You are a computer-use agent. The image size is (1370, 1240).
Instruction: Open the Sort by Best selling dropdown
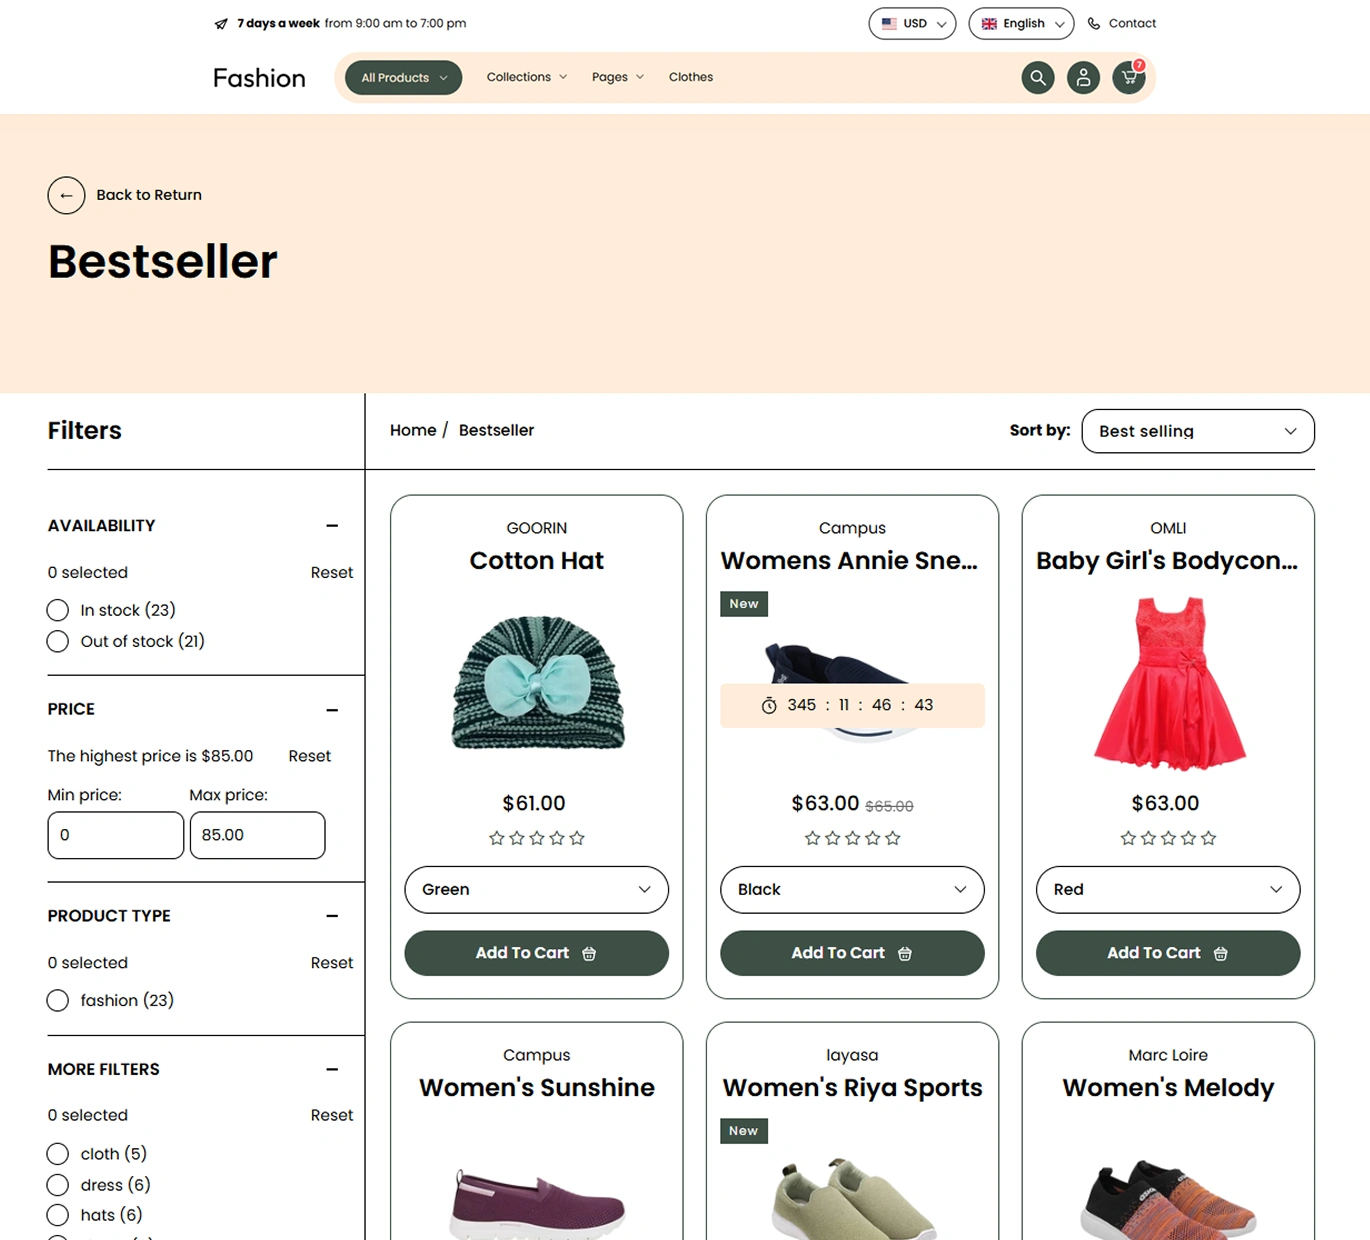pyautogui.click(x=1198, y=431)
